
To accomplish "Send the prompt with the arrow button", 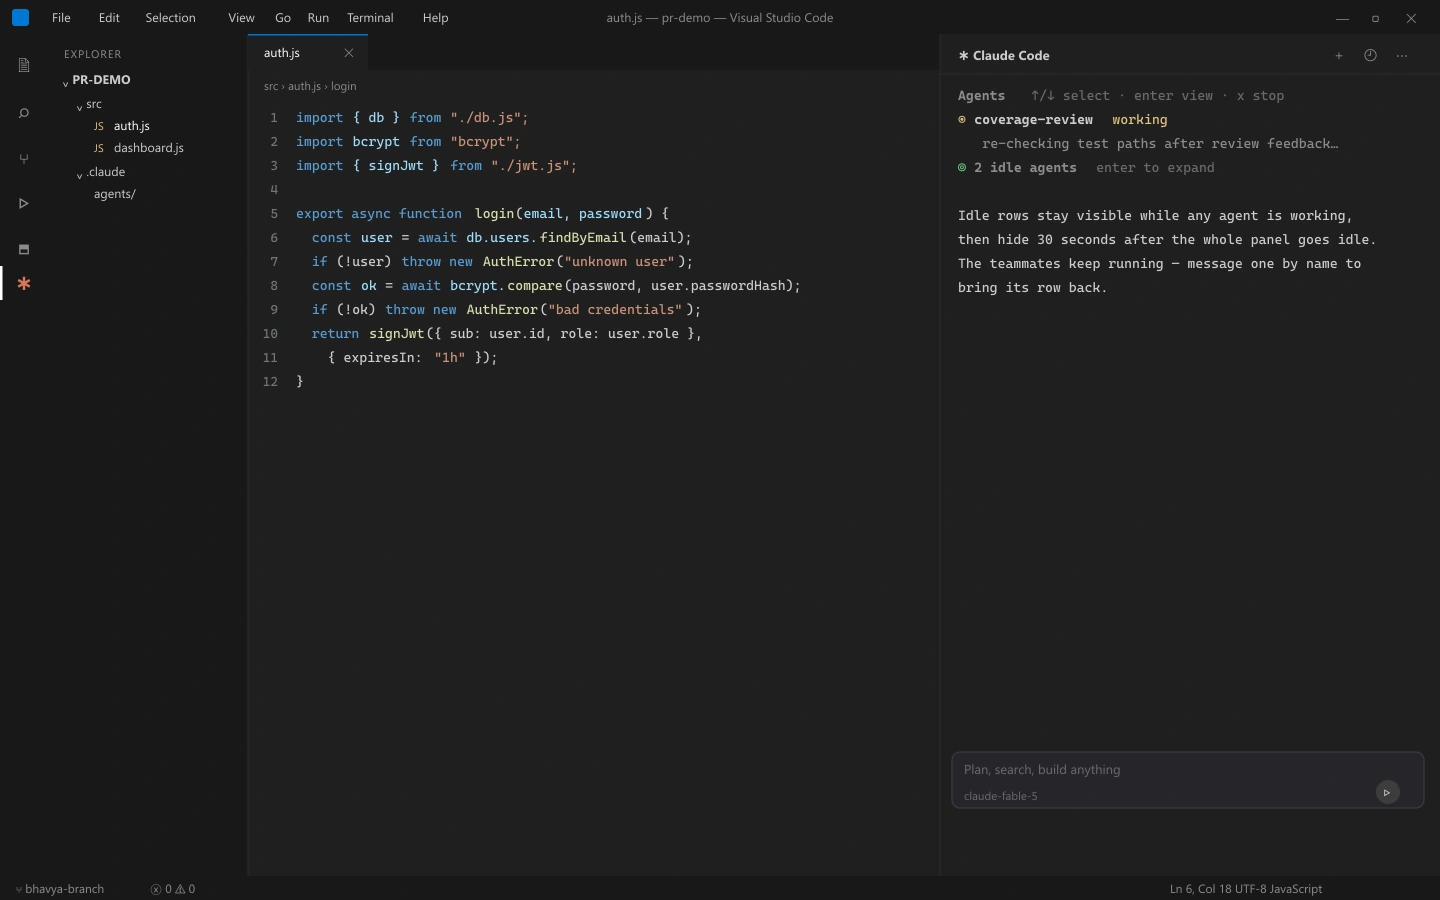I will pos(1388,792).
